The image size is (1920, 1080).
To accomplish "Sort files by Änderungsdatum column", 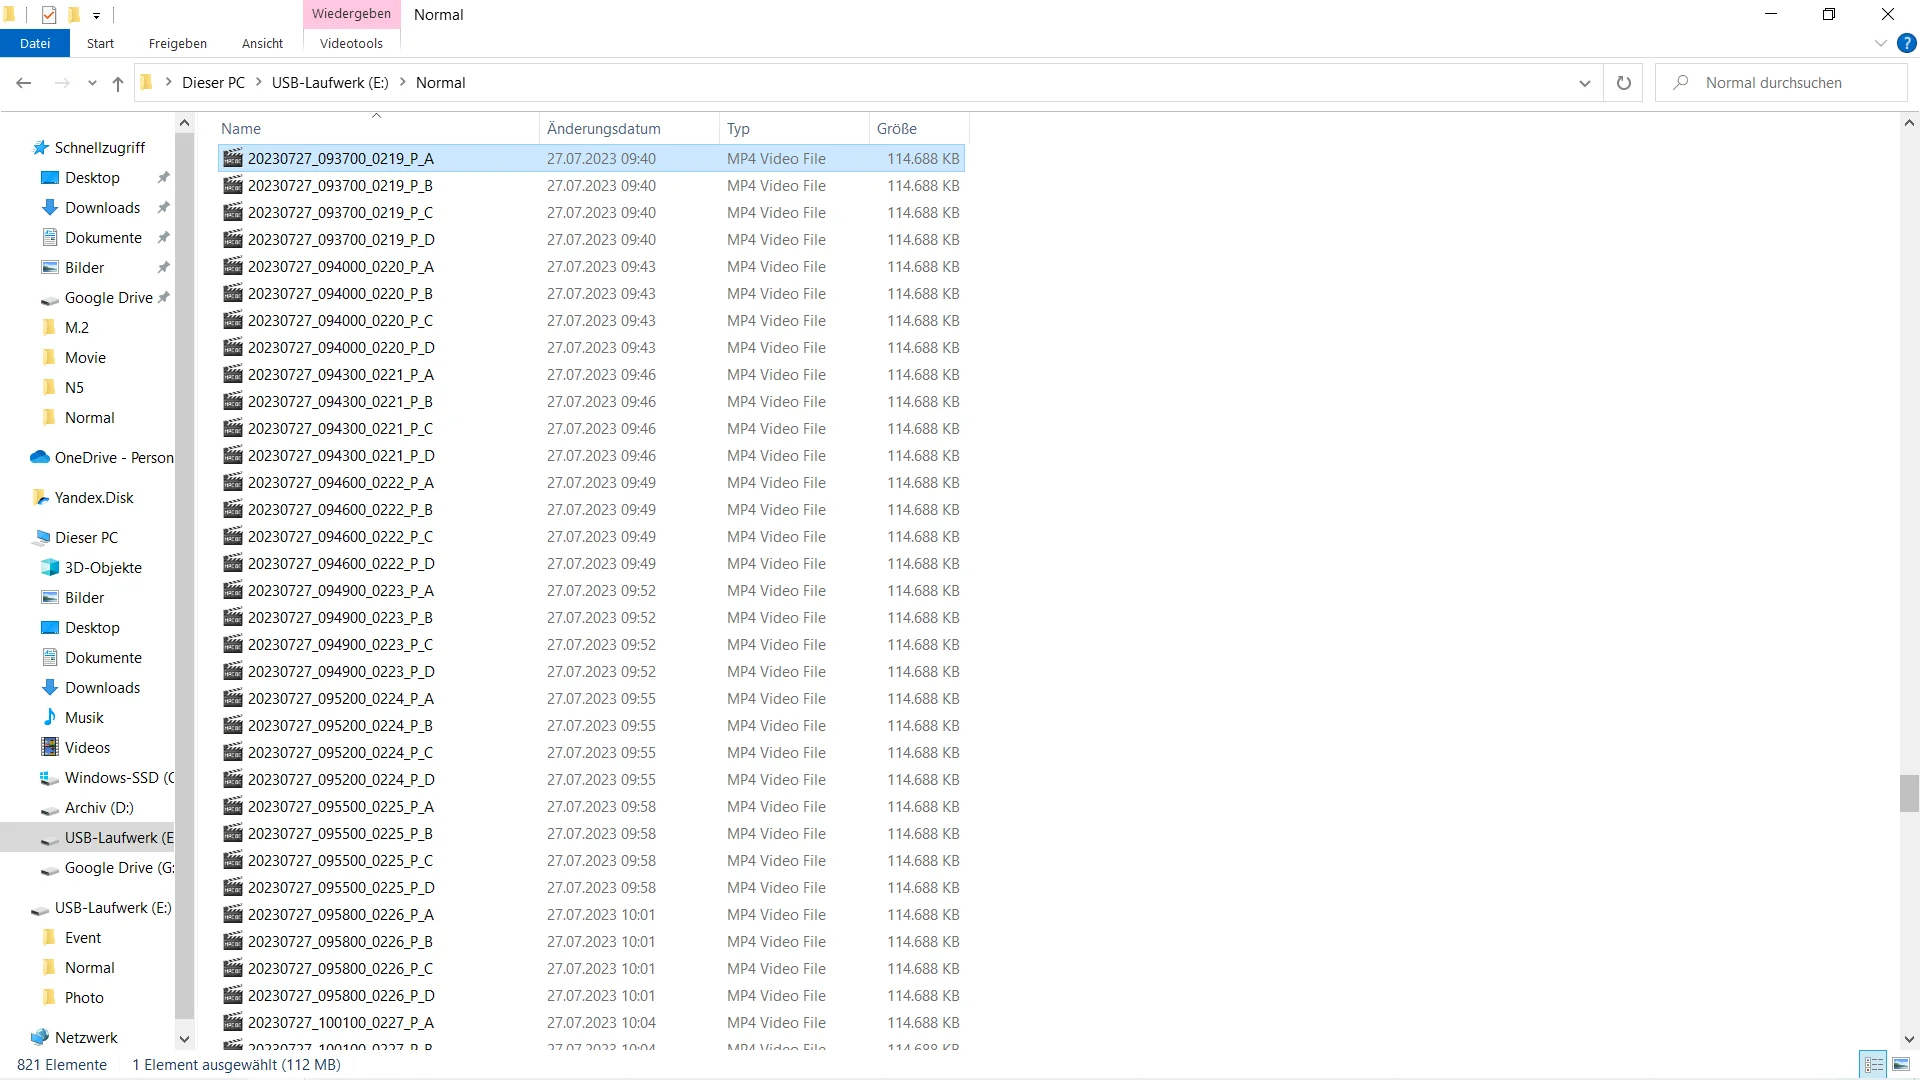I will click(629, 129).
